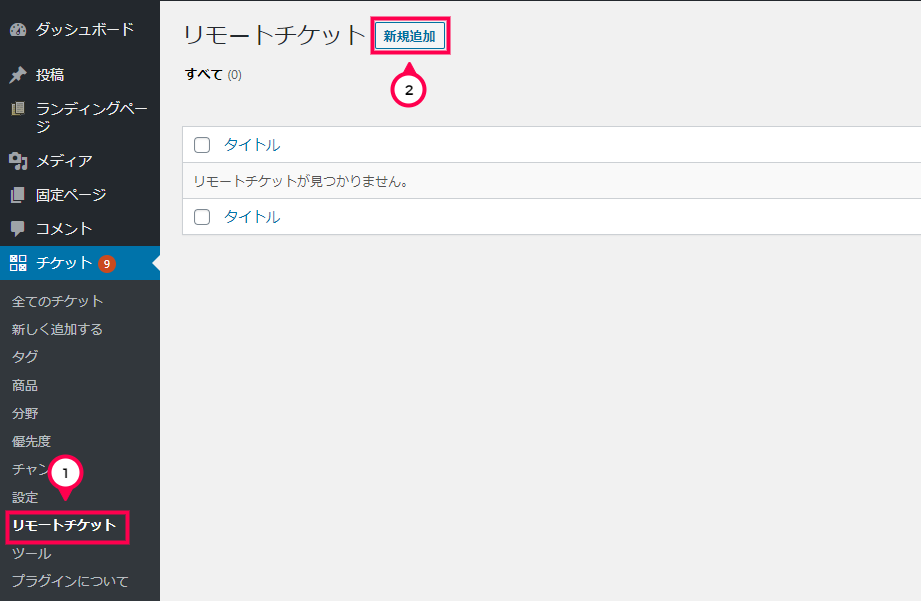This screenshot has width=921, height=601.
Task: Open 優先度 submenu item
Action: click(31, 441)
